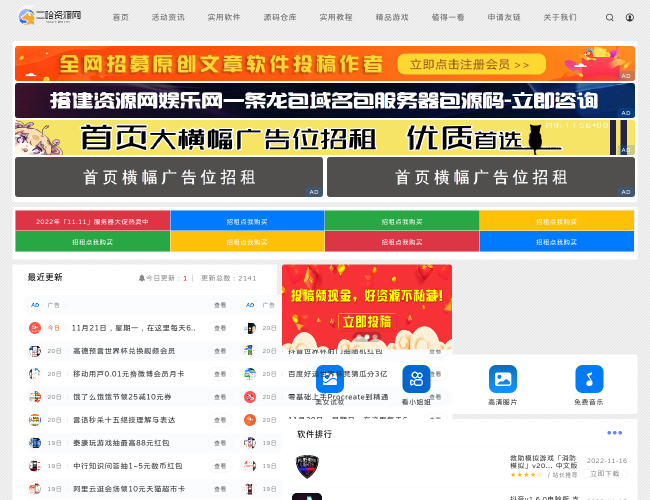
Task: Open 关于我们 navigation item
Action: tap(560, 17)
